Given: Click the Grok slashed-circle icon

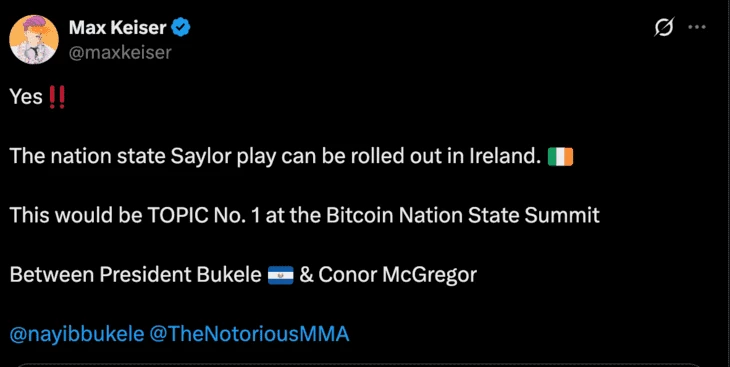Looking at the screenshot, I should pyautogui.click(x=663, y=28).
